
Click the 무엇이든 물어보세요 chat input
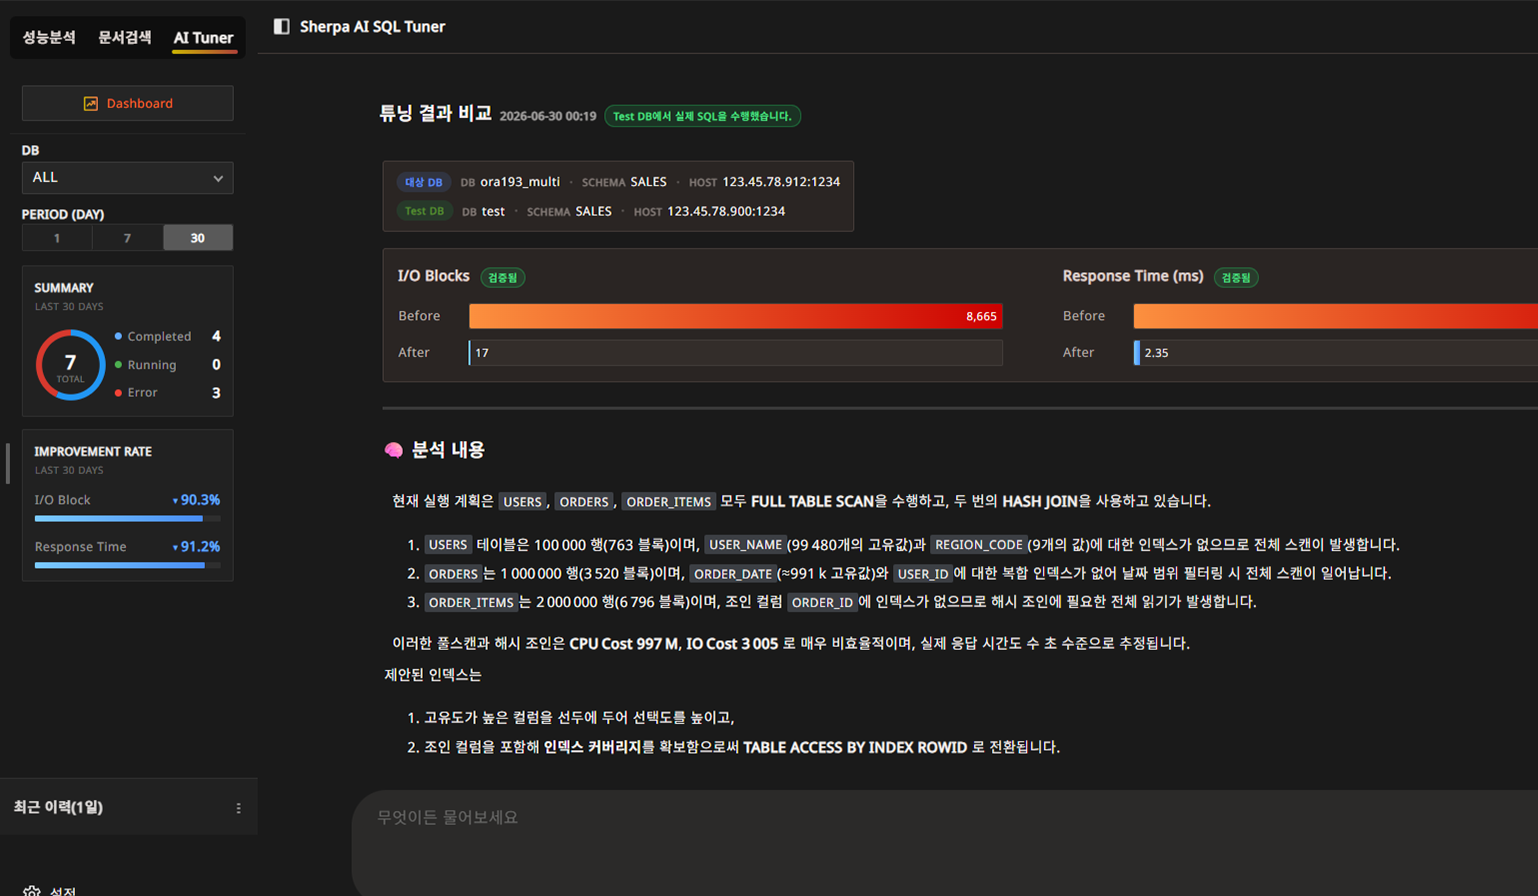click(x=945, y=843)
